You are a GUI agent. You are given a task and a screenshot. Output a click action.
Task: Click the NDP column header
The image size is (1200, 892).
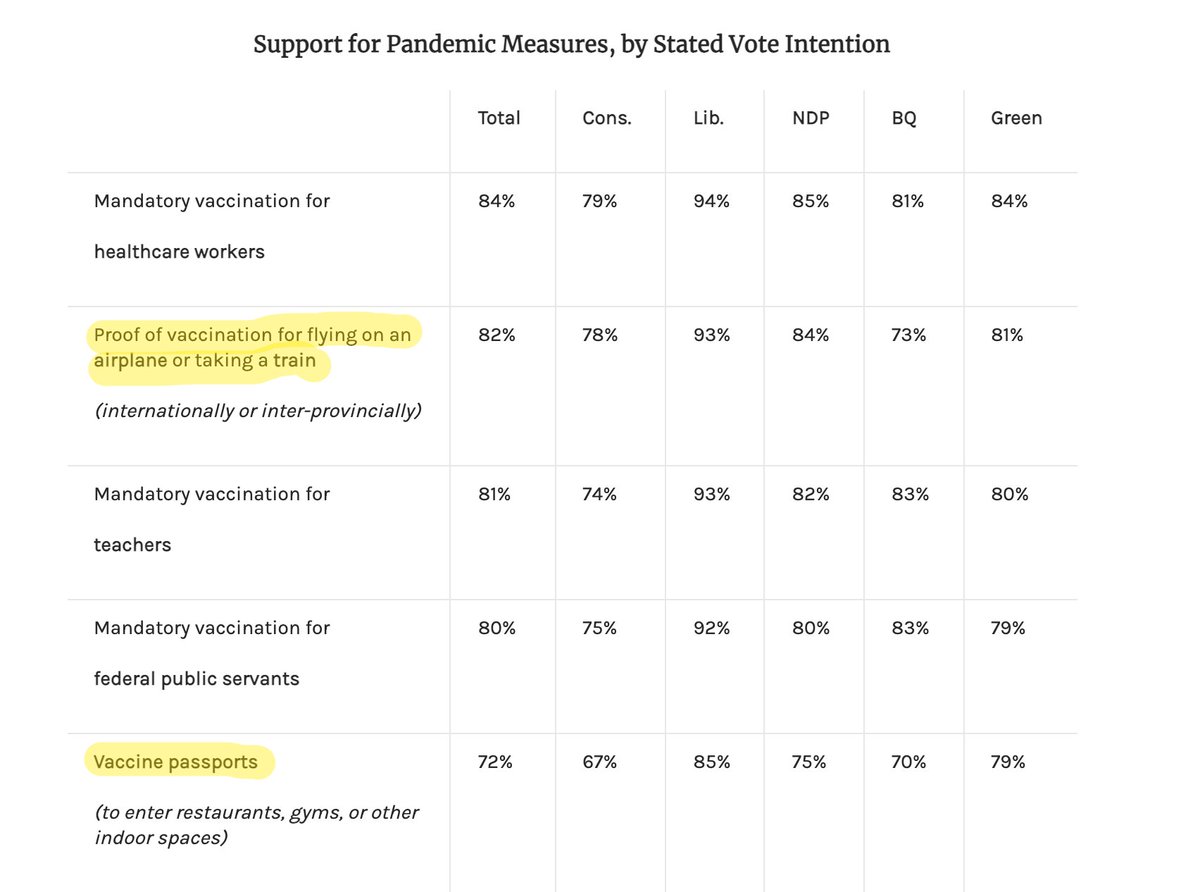coord(810,118)
